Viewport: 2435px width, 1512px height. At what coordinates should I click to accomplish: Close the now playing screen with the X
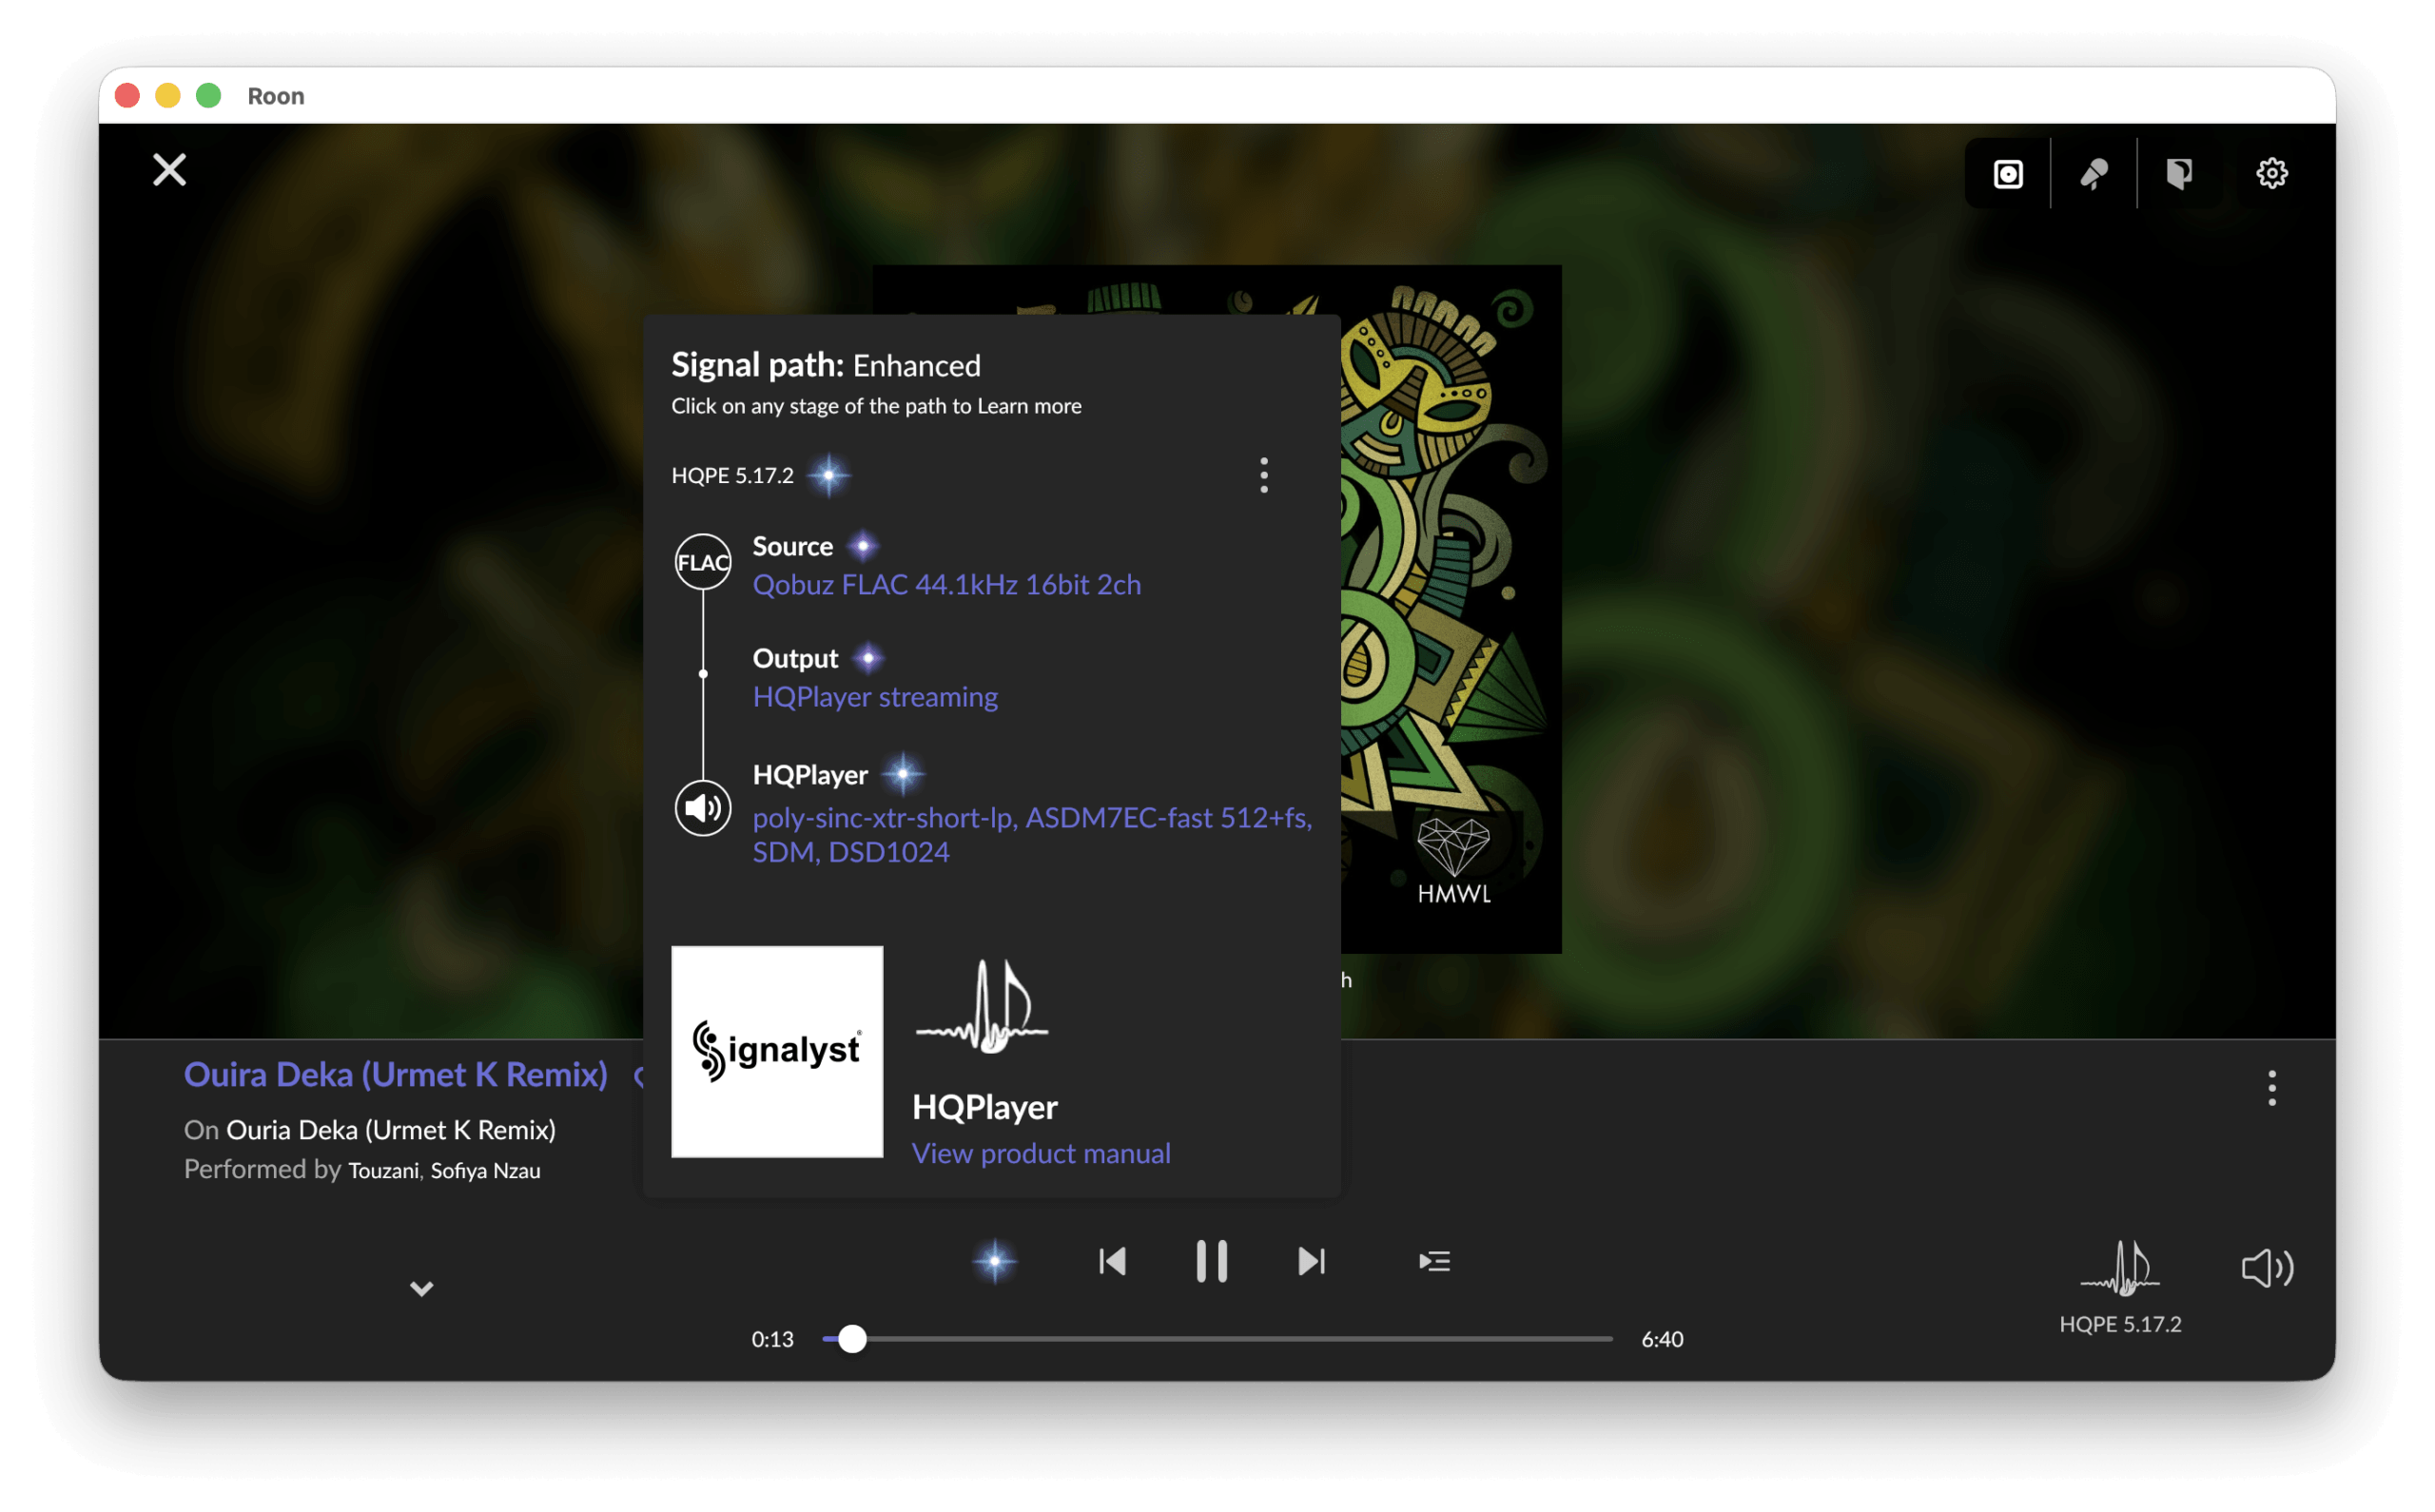click(x=170, y=171)
